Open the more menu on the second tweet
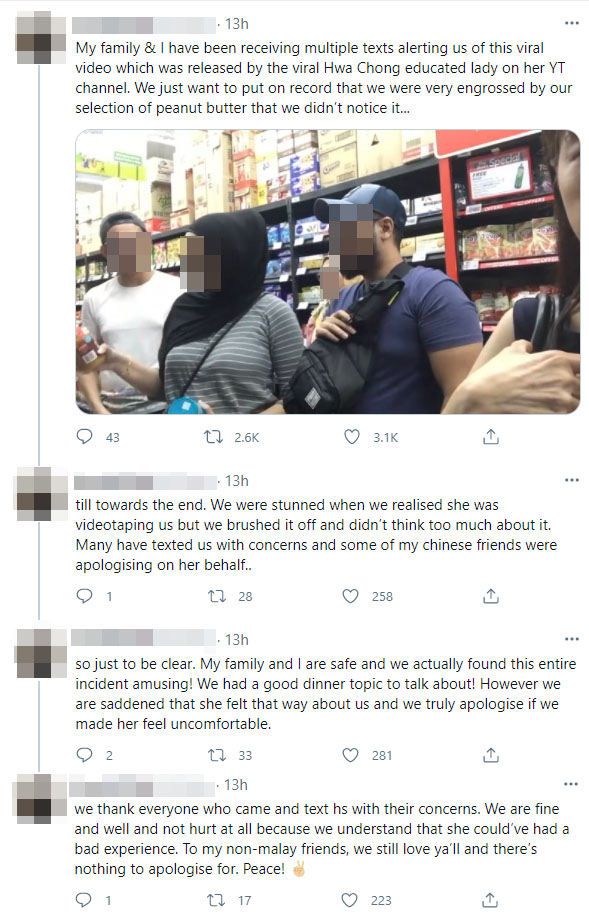This screenshot has height=920, width=589. click(571, 480)
